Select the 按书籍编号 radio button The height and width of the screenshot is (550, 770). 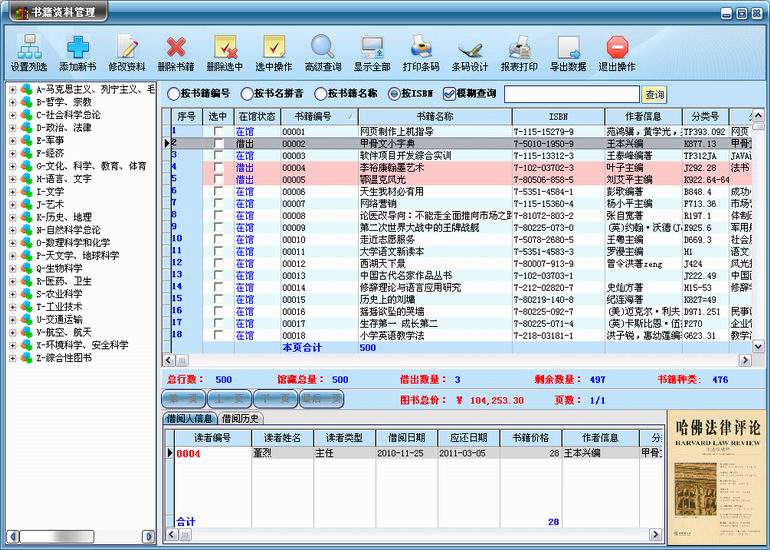174,94
